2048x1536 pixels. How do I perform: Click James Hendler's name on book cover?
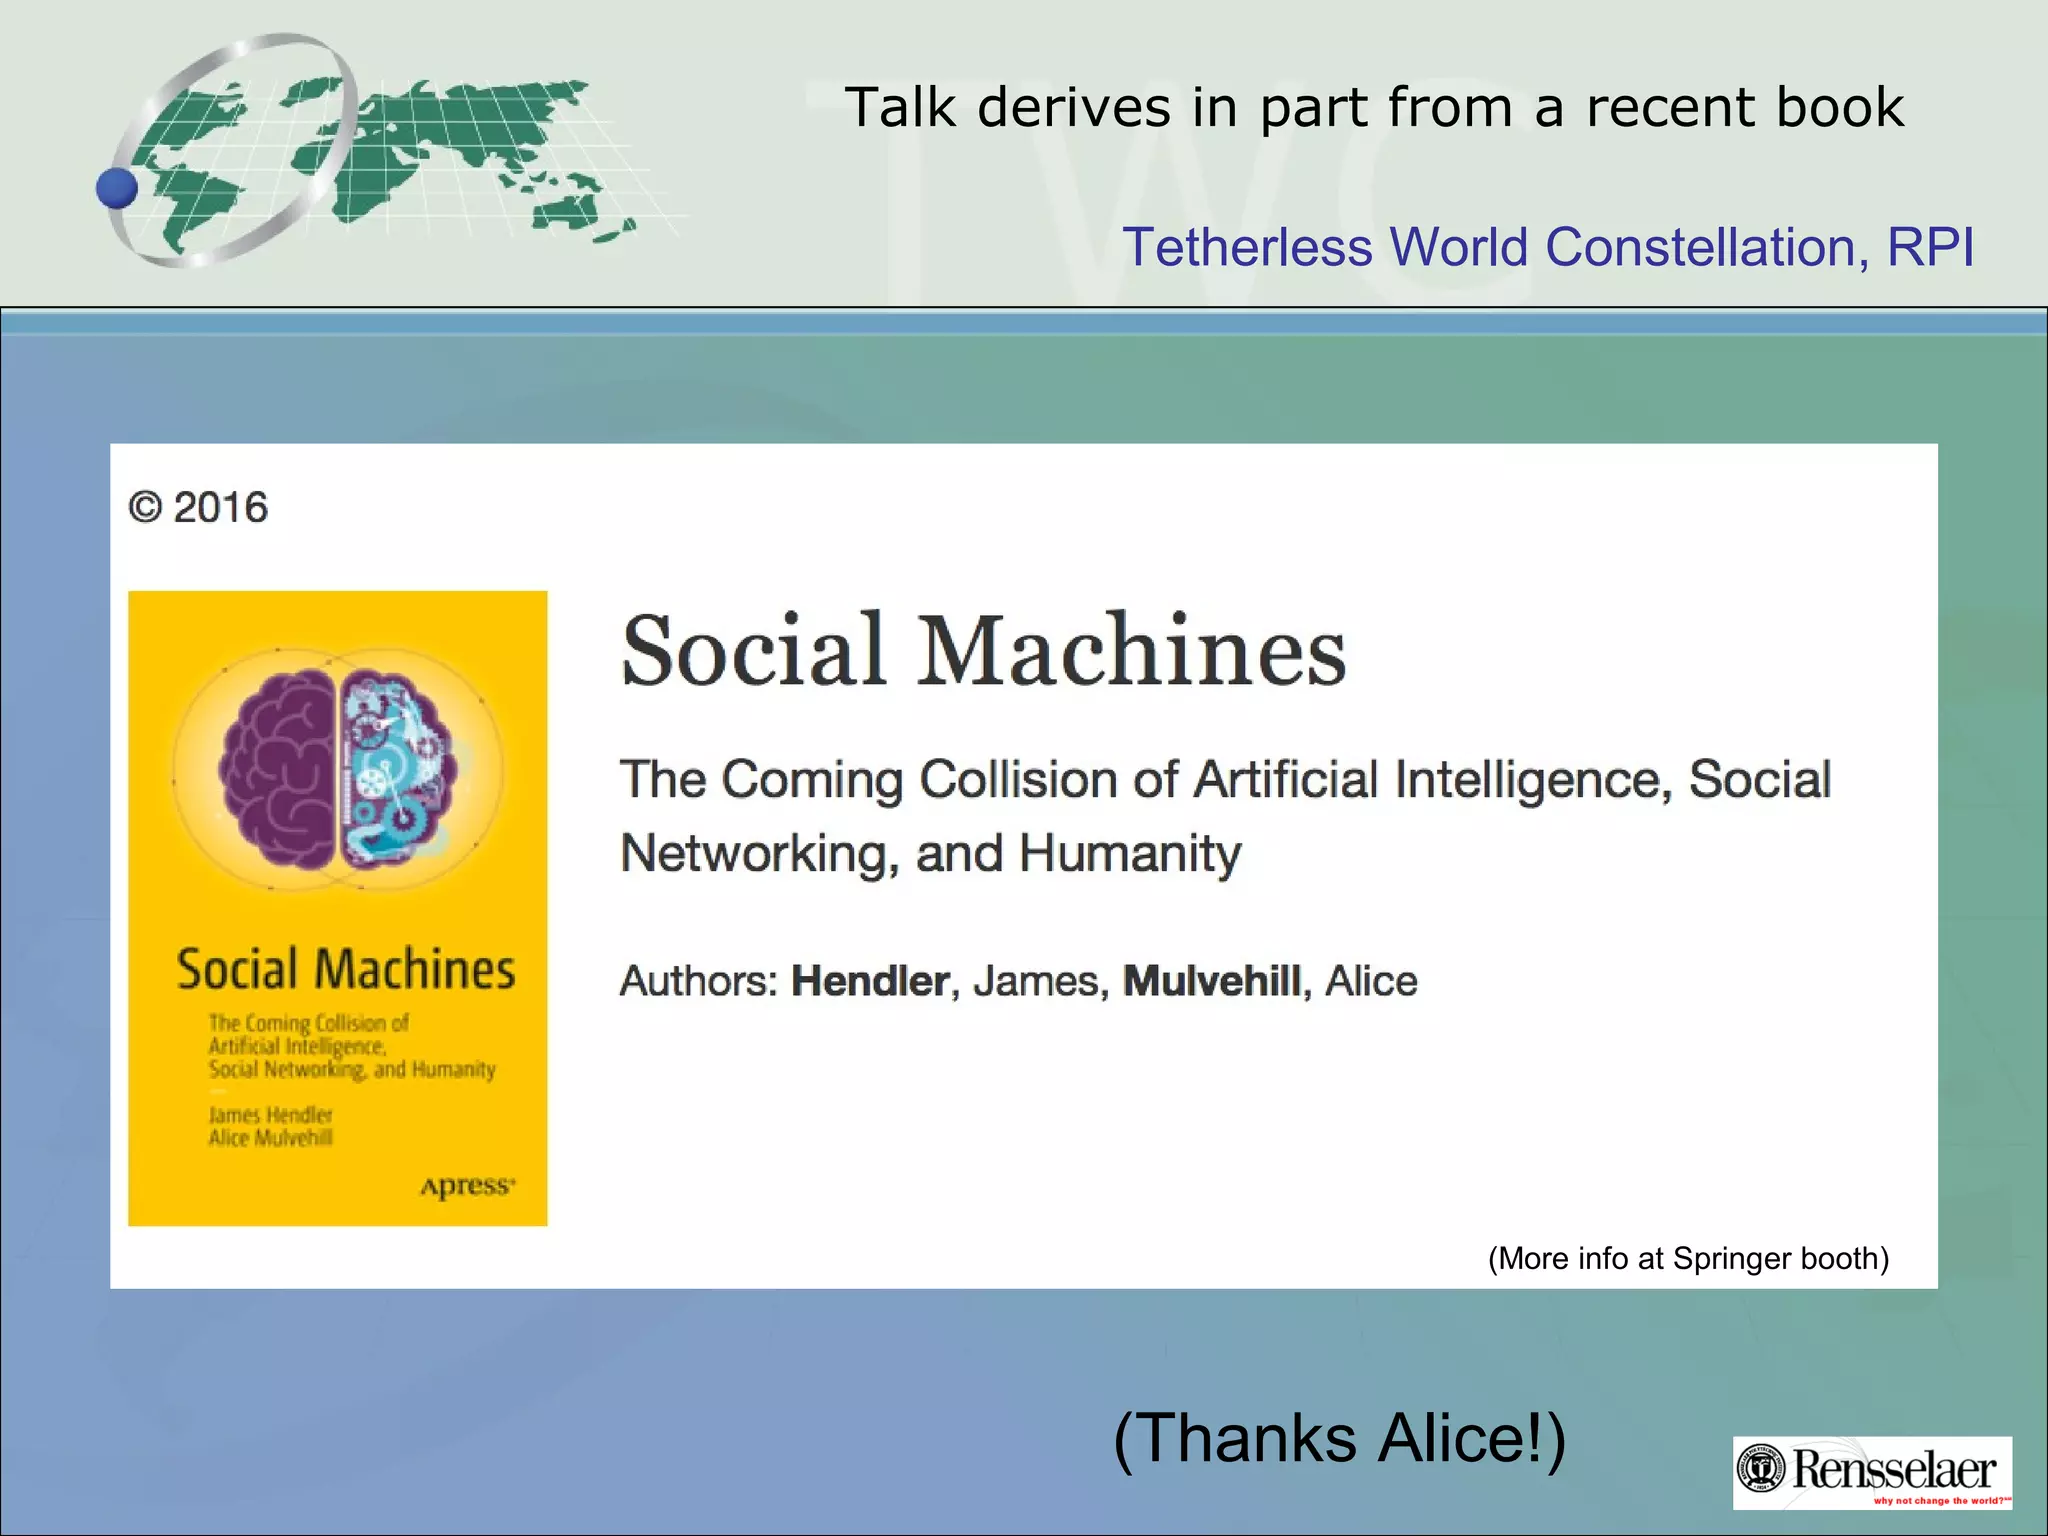pos(270,1114)
